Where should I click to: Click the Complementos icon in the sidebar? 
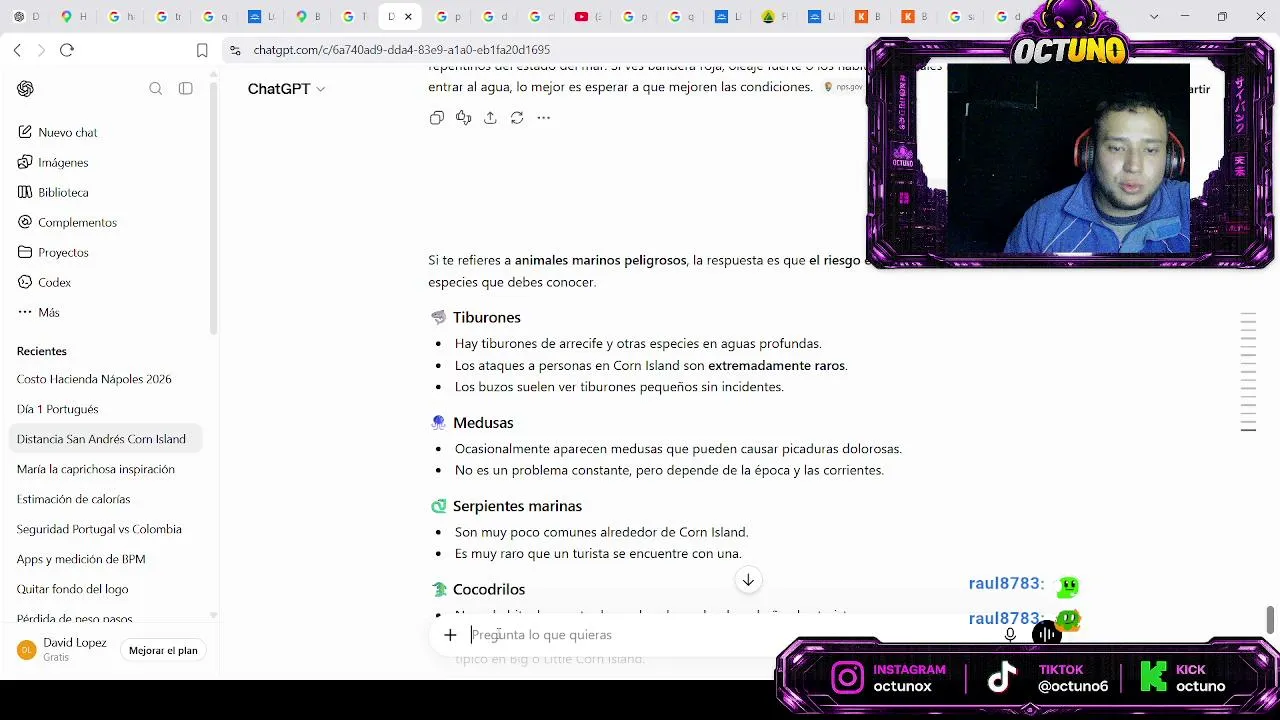pos(25,222)
